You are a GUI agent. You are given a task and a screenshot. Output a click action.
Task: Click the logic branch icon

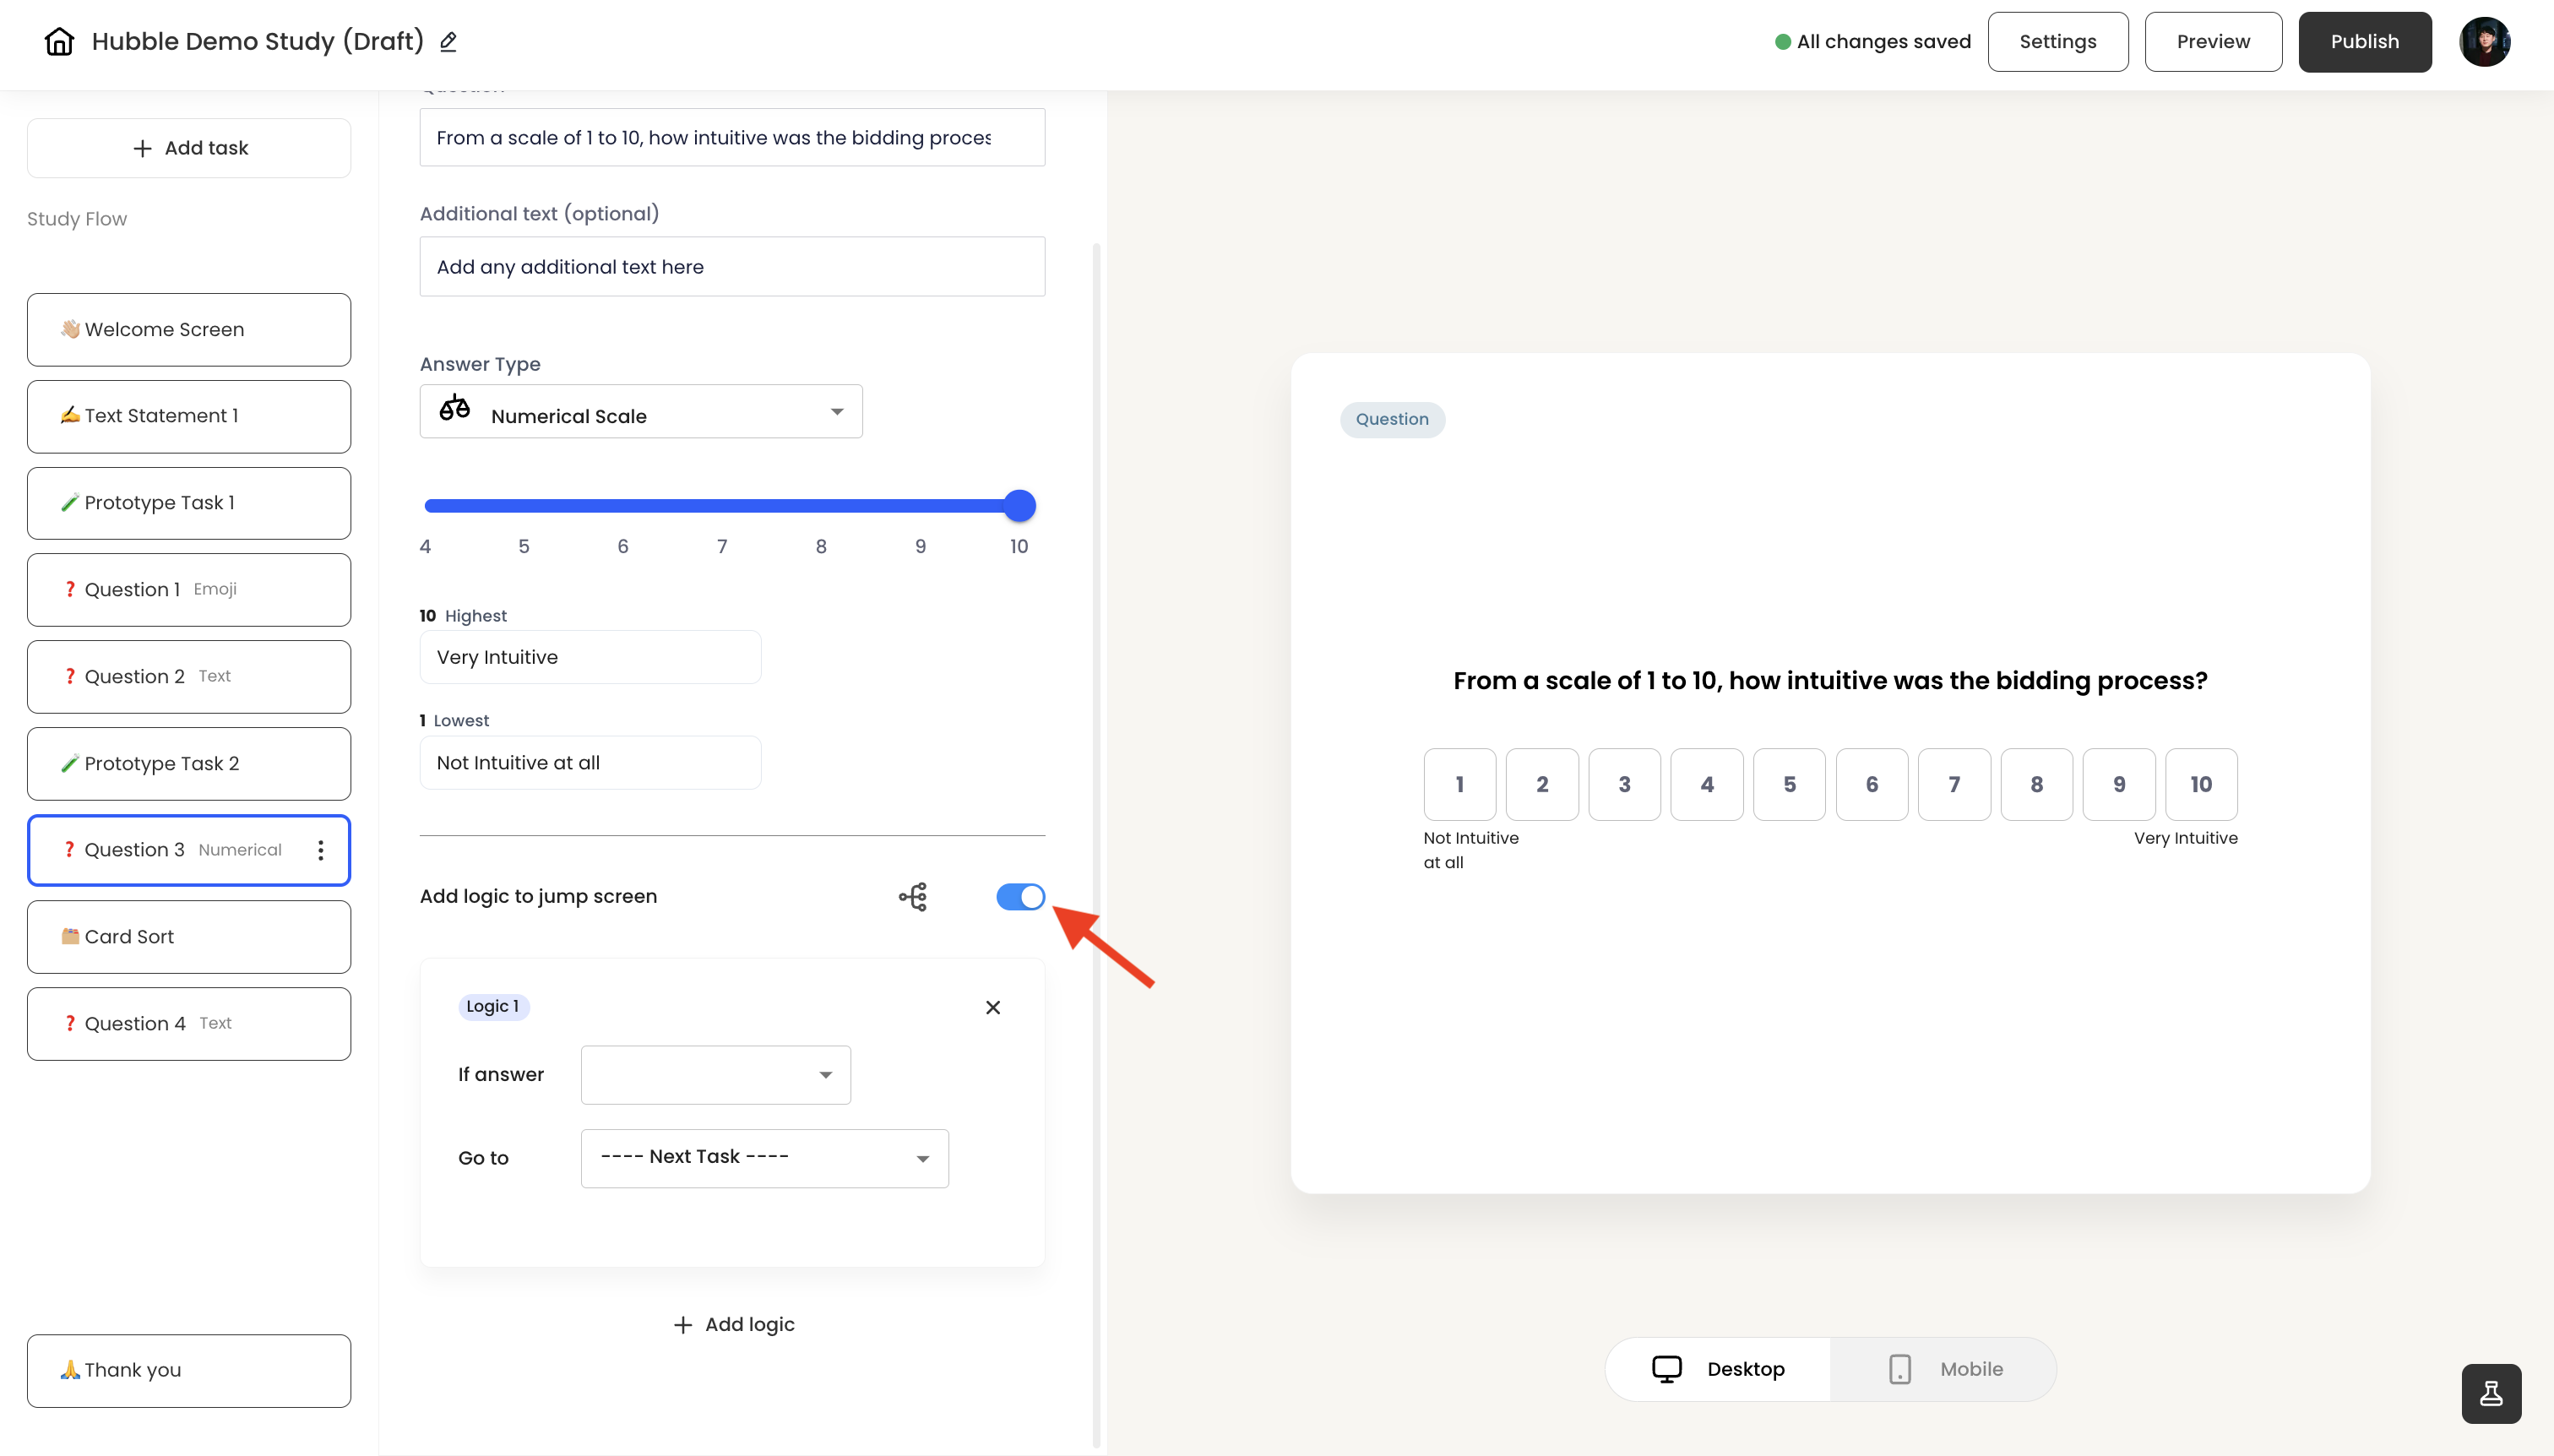pyautogui.click(x=913, y=896)
